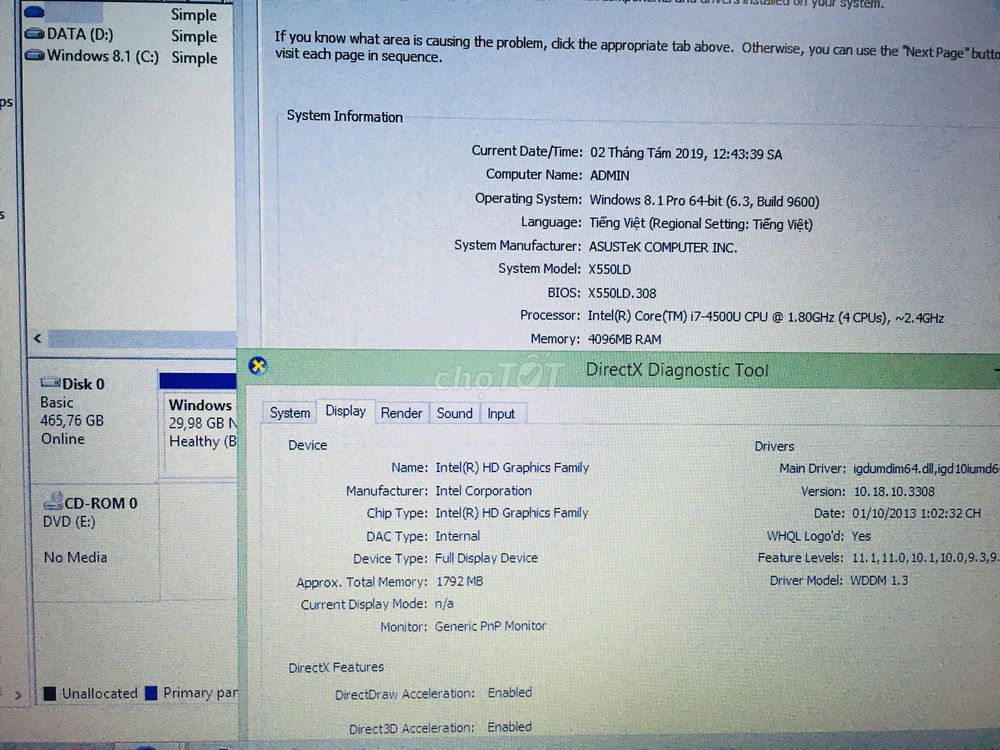Click the DirectX Diagnostic Tool window title text
The height and width of the screenshot is (750, 1000).
coord(677,370)
